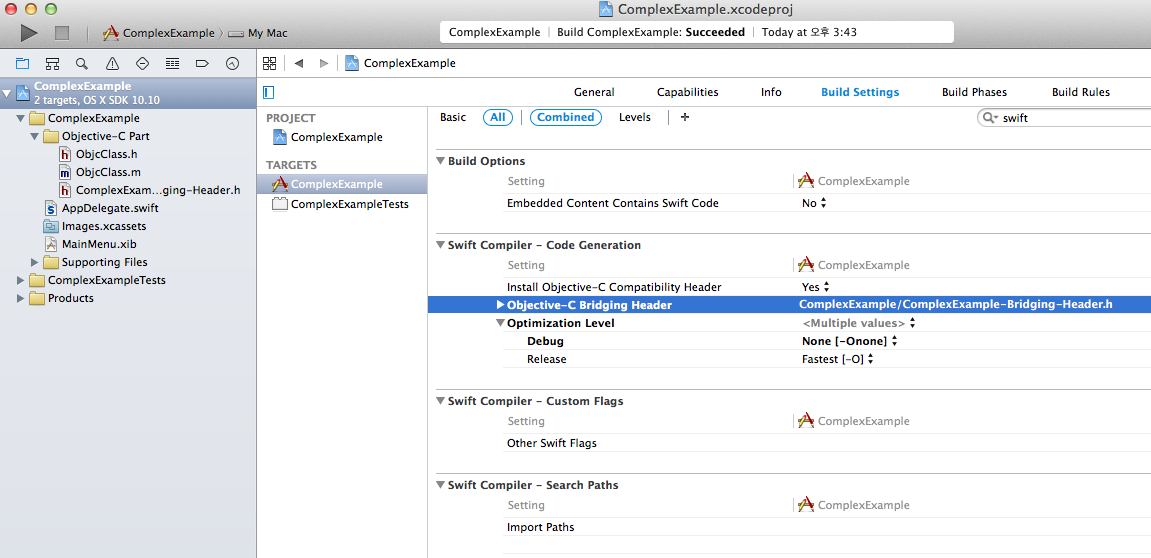Change the Release optimization level

(x=838, y=359)
